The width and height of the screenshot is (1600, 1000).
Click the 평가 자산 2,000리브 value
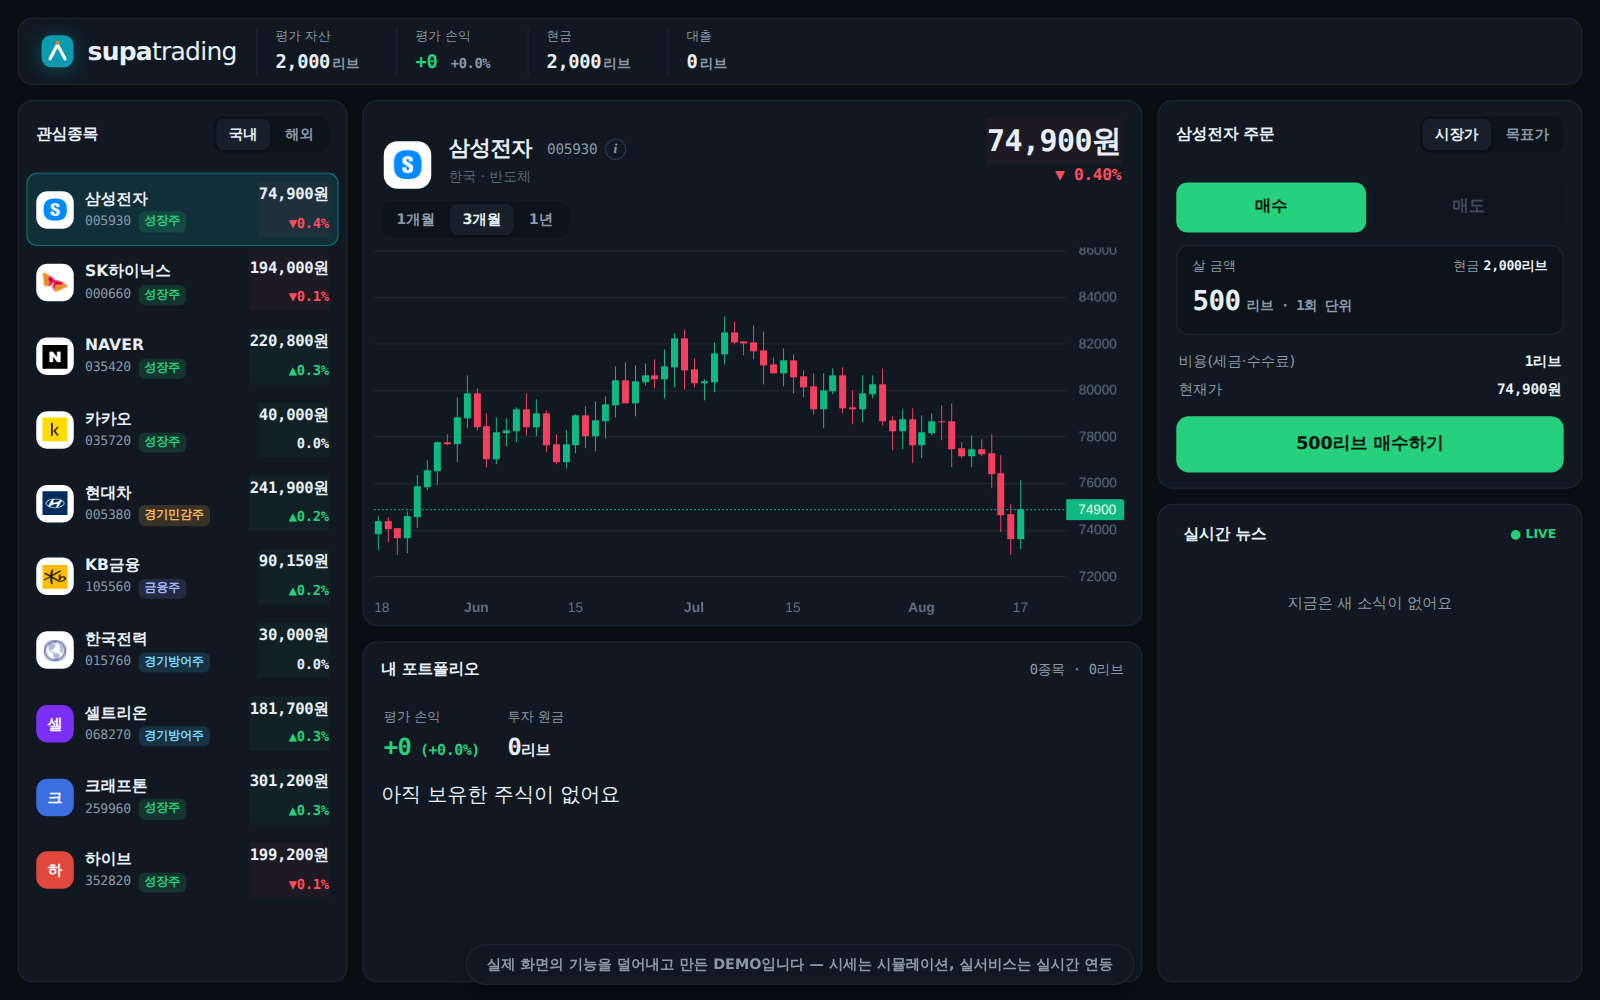317,62
